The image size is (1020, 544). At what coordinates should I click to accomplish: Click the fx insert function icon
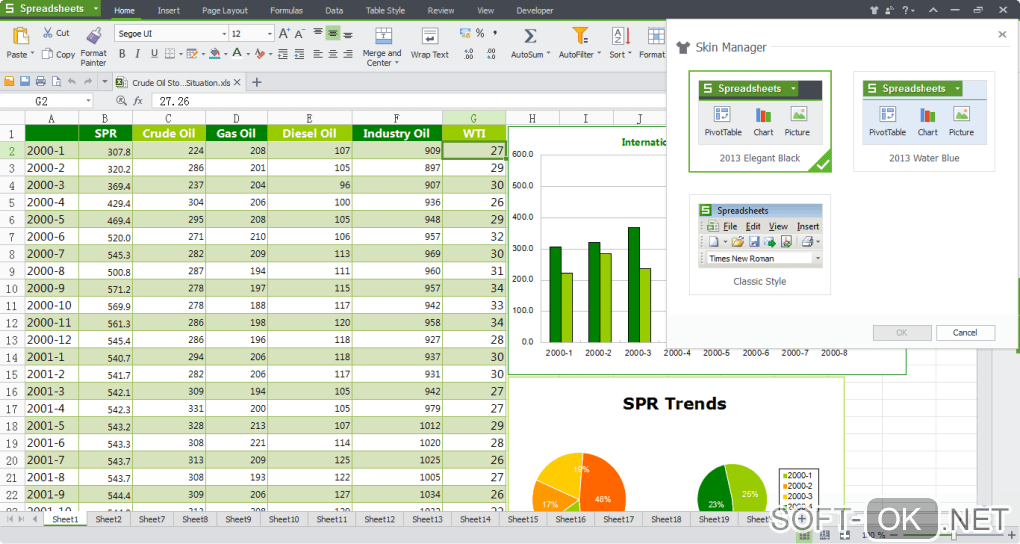coord(138,101)
